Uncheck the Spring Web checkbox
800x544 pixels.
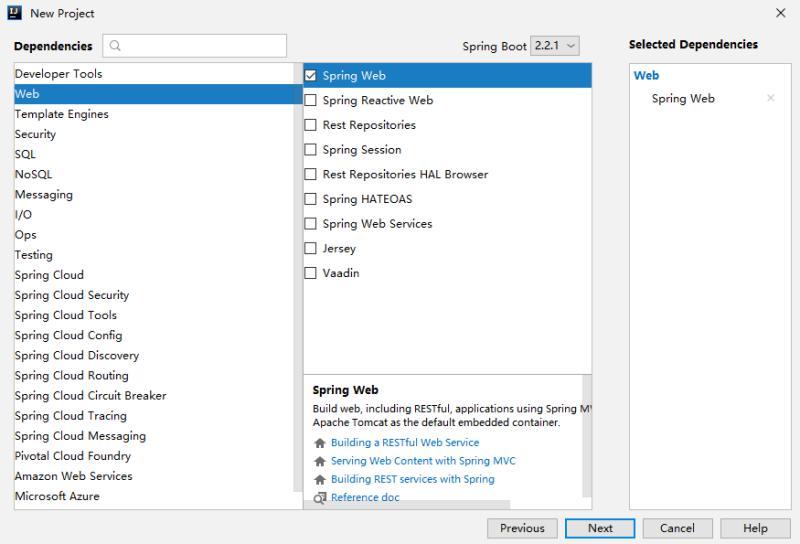310,76
